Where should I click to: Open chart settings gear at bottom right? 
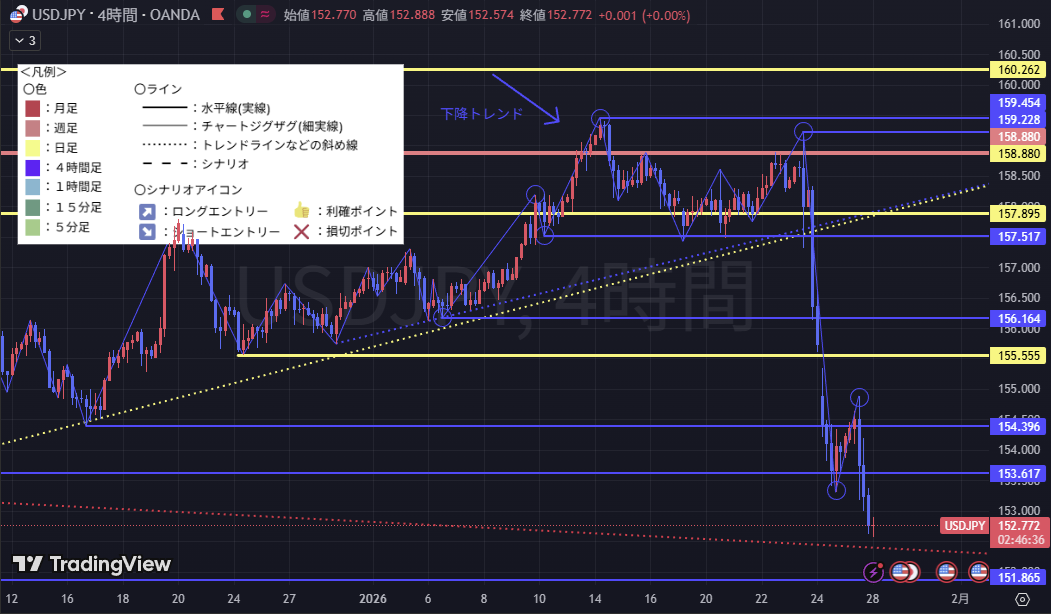point(1021,599)
